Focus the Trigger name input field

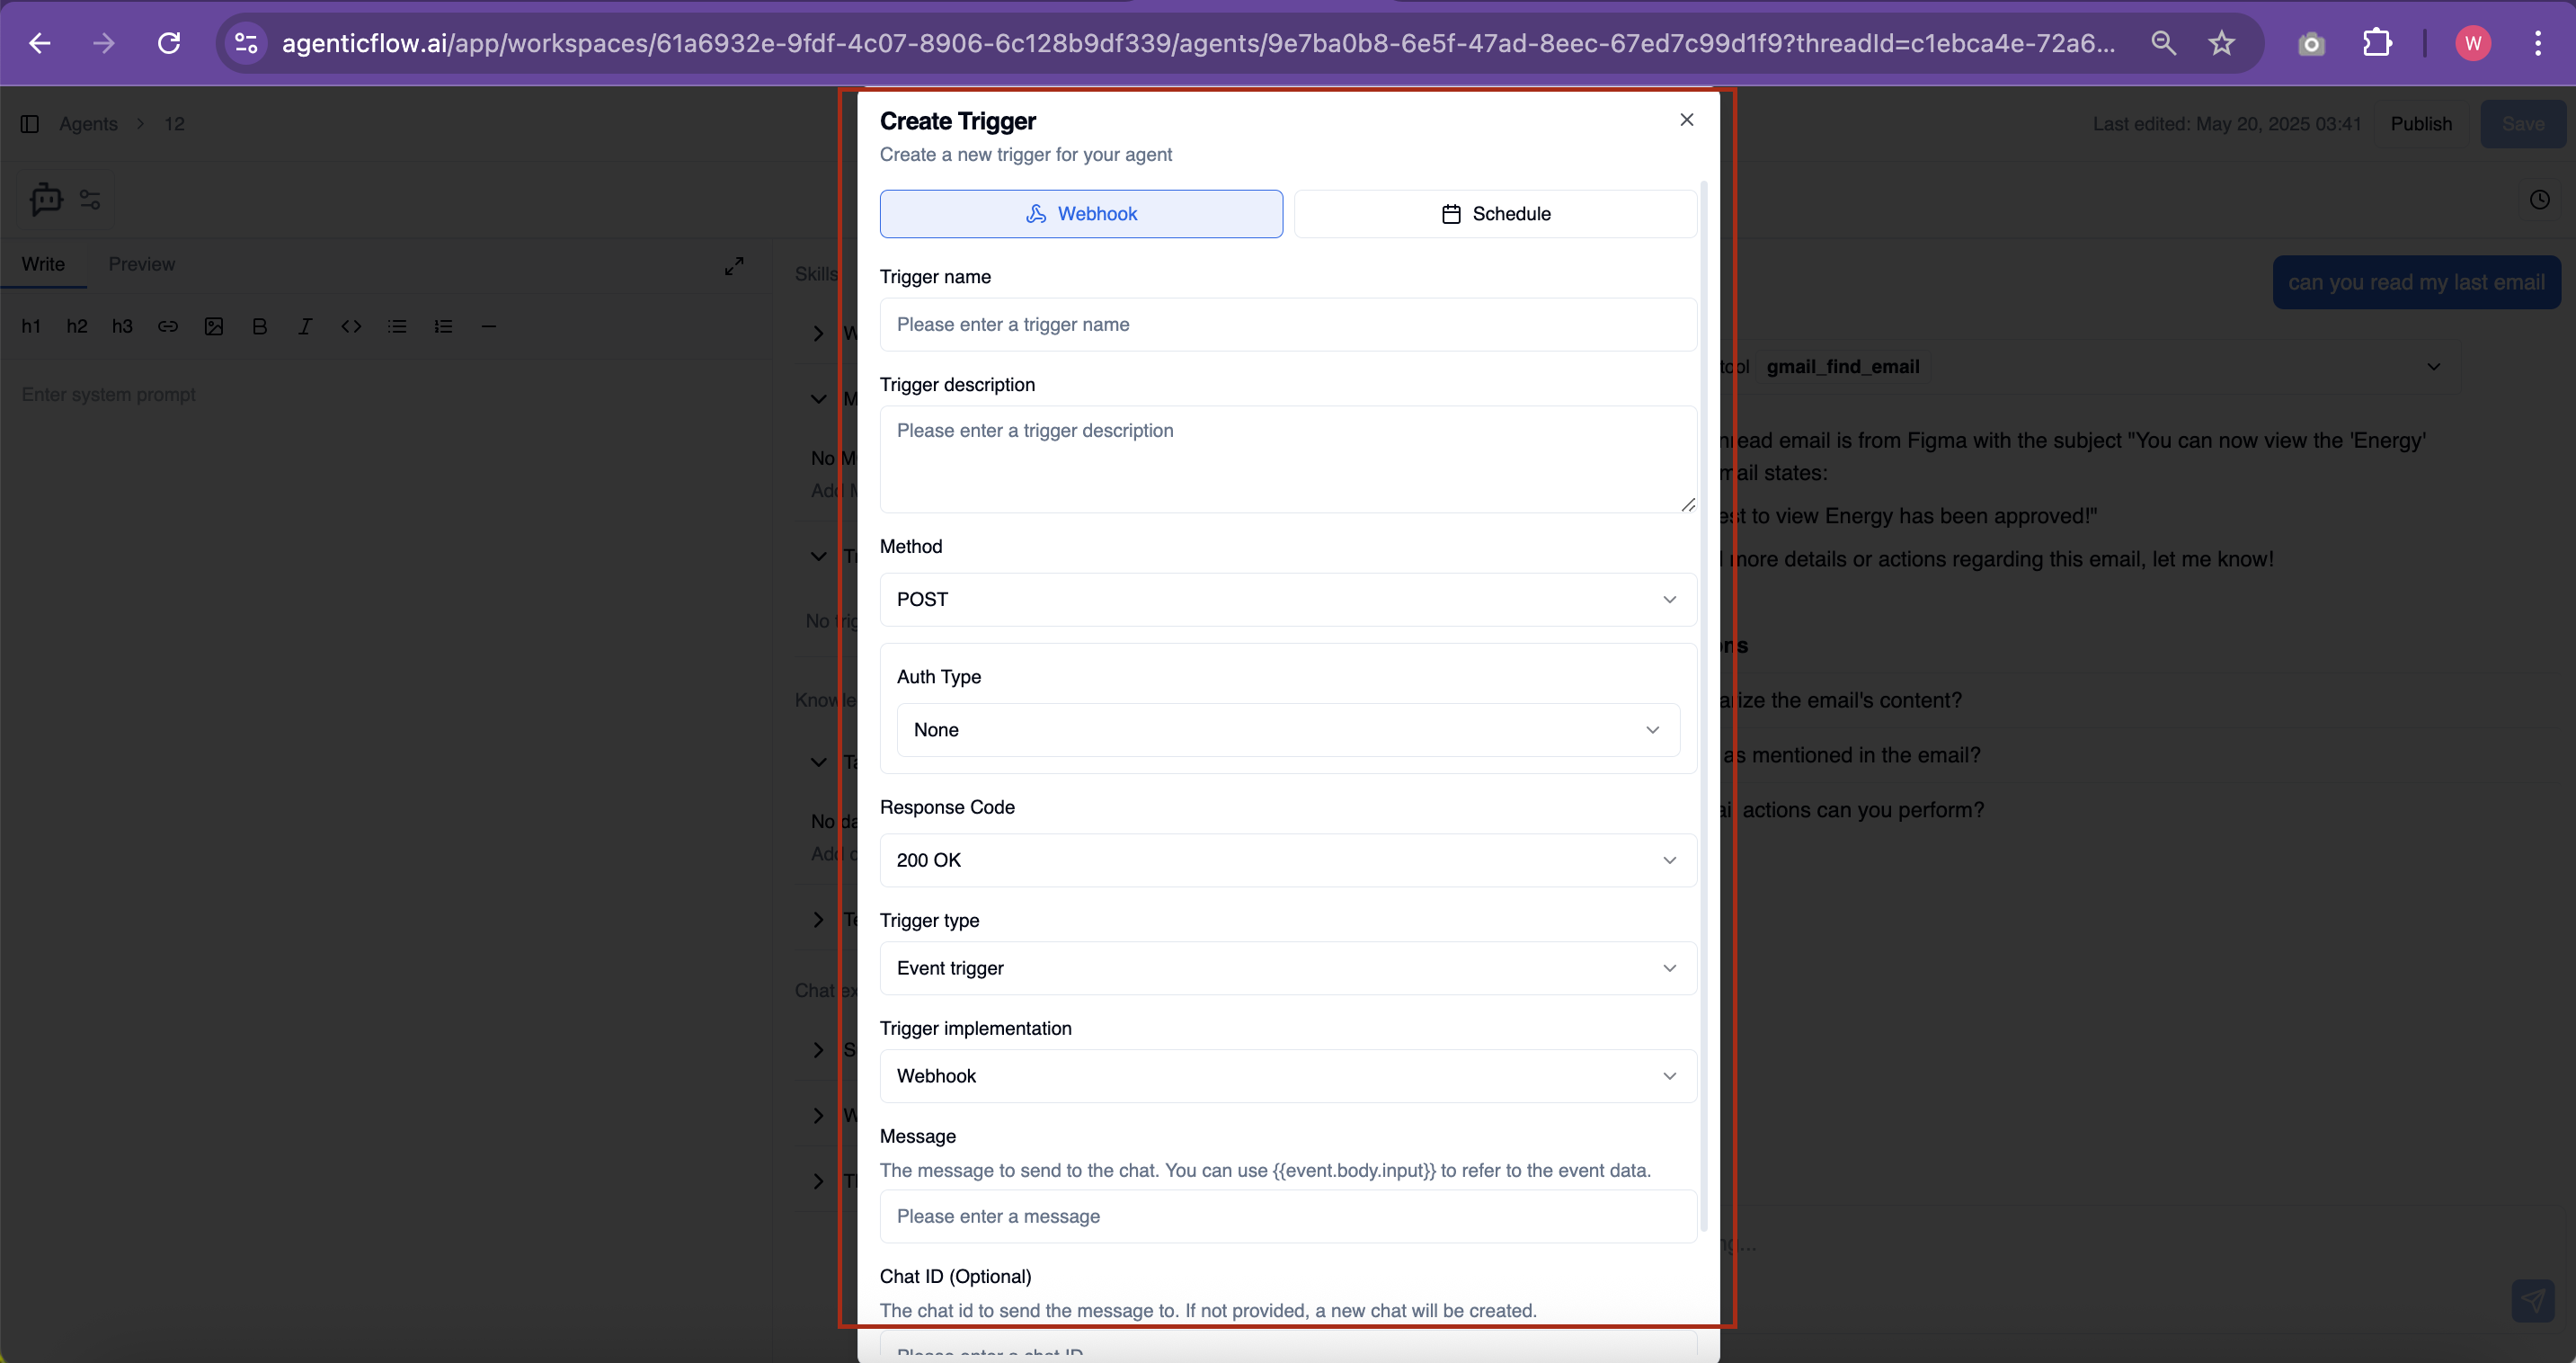1288,325
